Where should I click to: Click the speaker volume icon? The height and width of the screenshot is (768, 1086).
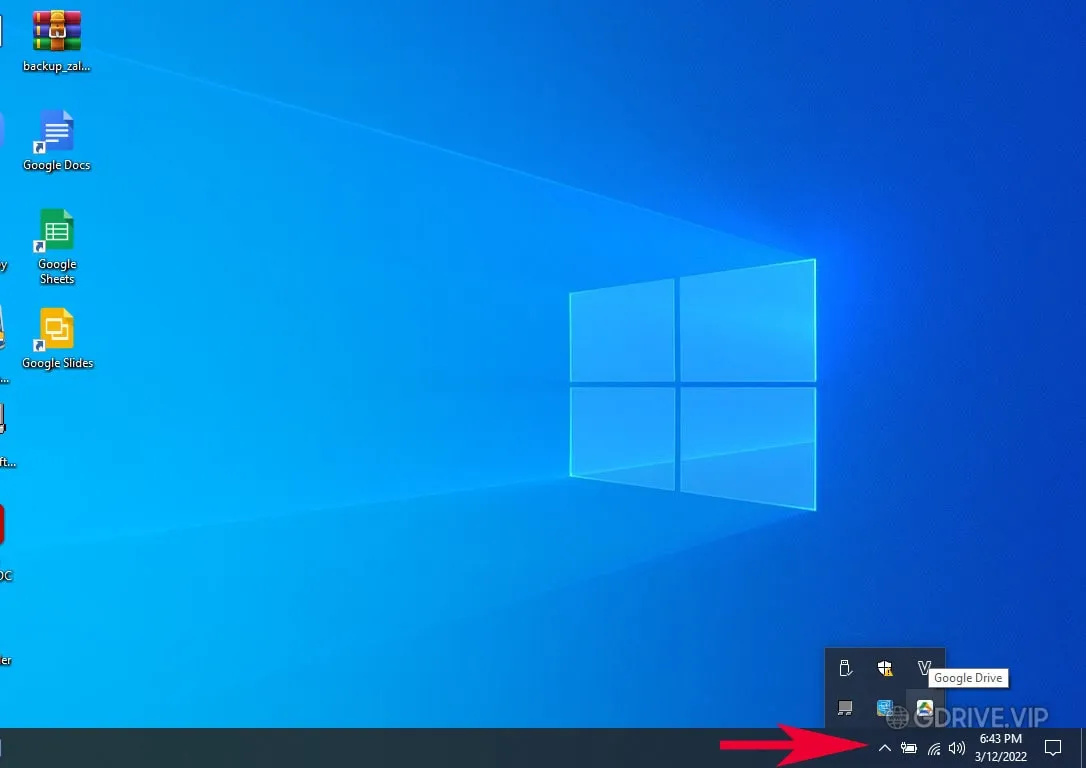pyautogui.click(x=957, y=747)
